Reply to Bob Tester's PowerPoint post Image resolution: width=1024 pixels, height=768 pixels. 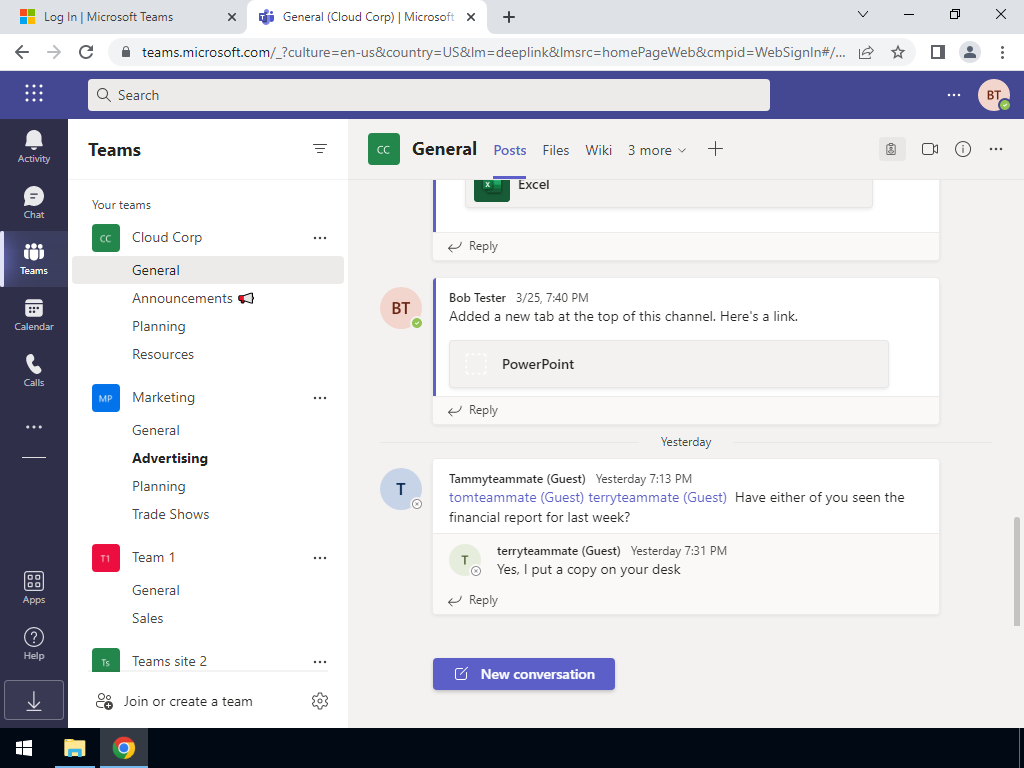coord(473,410)
